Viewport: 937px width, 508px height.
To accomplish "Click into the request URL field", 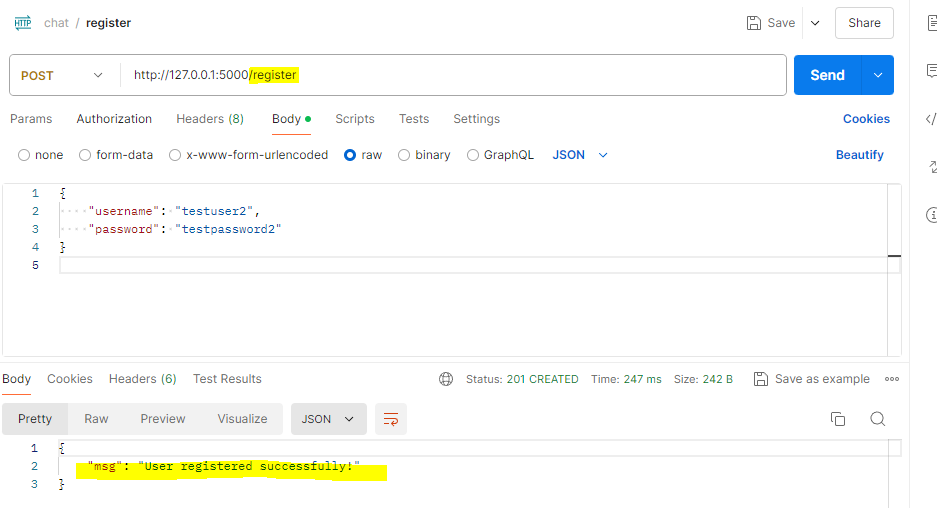I will coord(454,75).
